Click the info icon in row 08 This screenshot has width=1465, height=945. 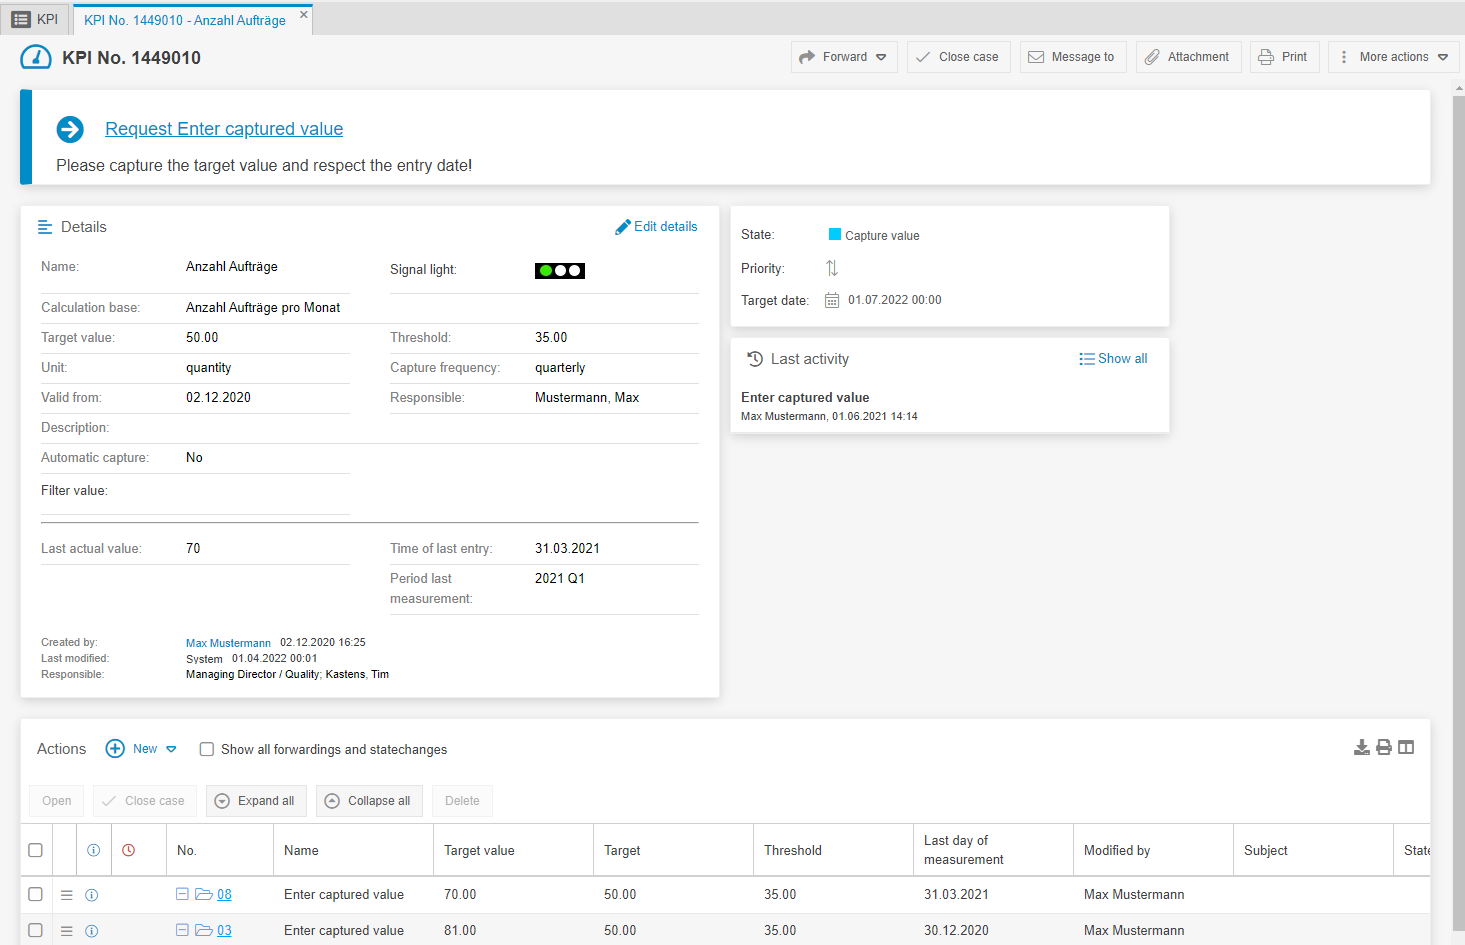click(92, 895)
